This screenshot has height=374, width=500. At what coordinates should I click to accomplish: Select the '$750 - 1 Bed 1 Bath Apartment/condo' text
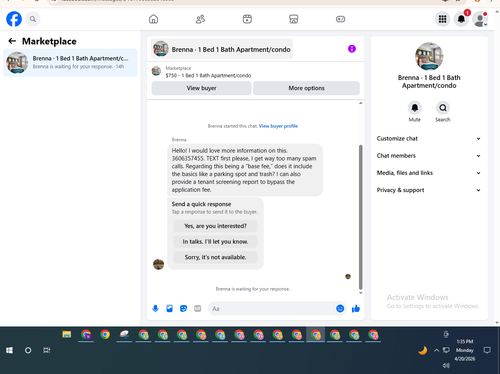point(208,75)
